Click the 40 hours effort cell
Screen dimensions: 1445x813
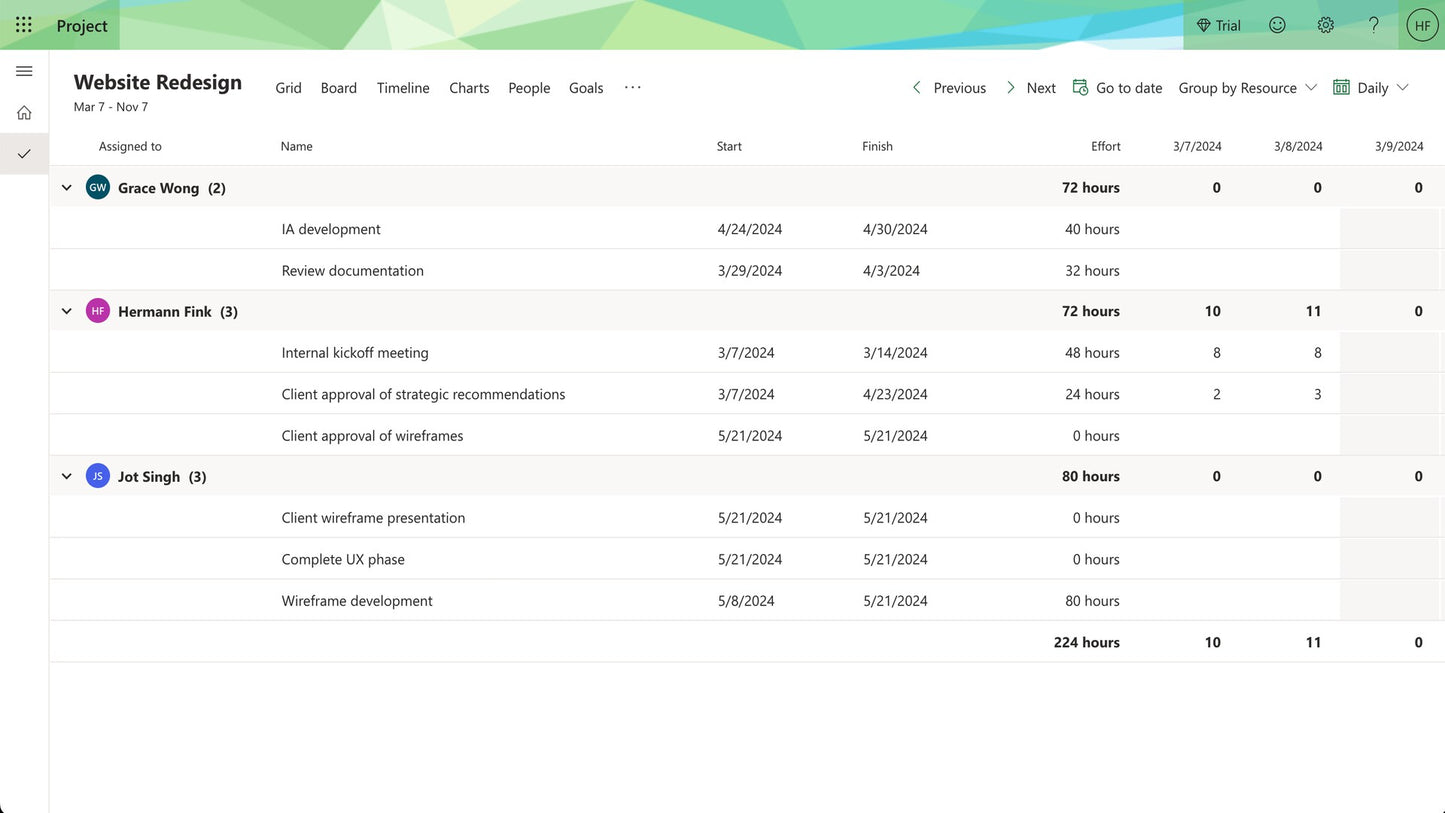[x=1092, y=229]
